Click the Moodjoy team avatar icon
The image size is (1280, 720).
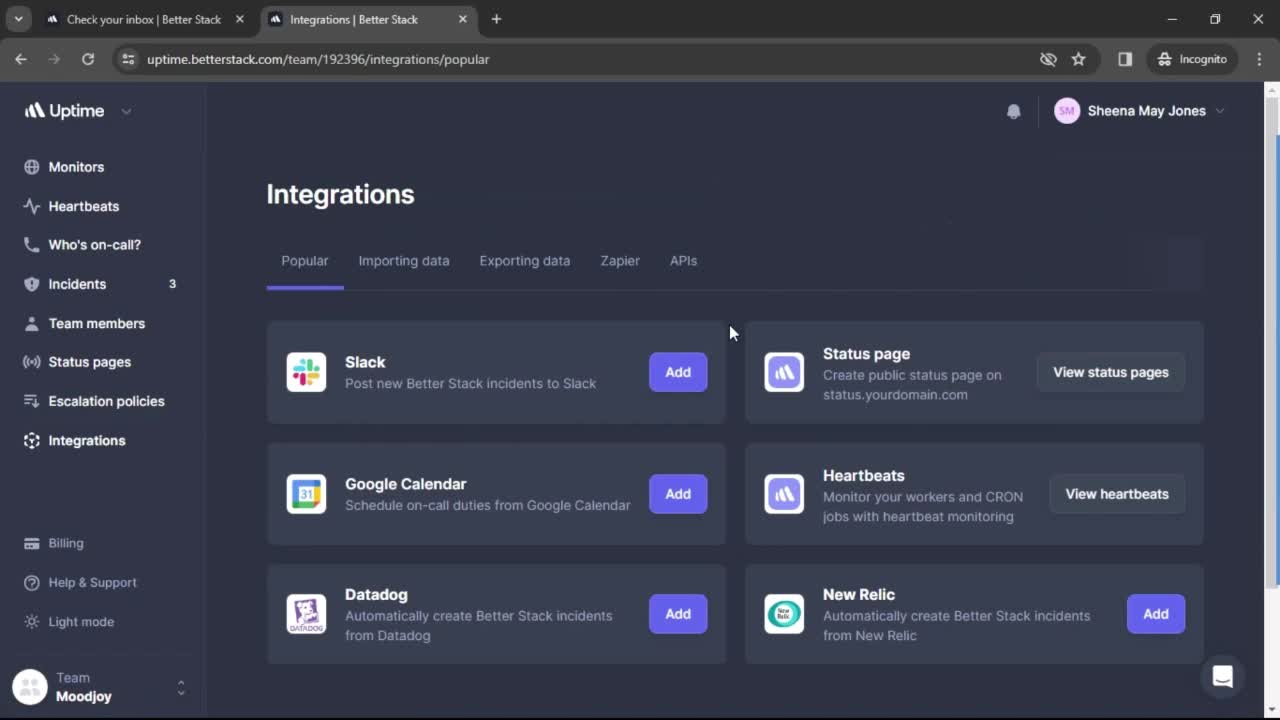pos(30,687)
